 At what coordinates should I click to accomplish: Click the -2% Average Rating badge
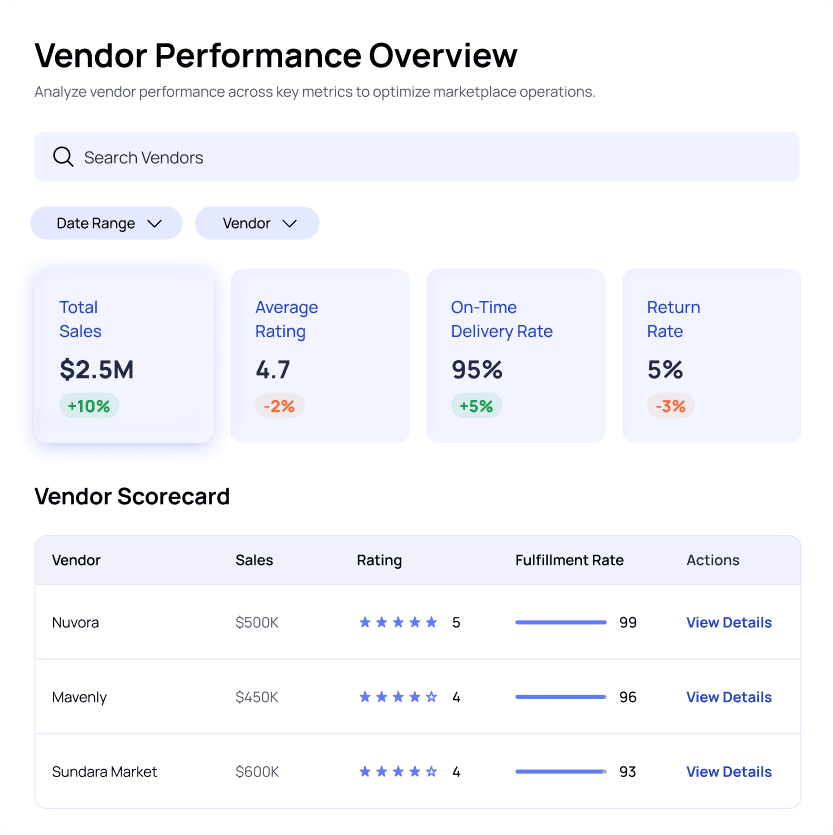coord(280,405)
